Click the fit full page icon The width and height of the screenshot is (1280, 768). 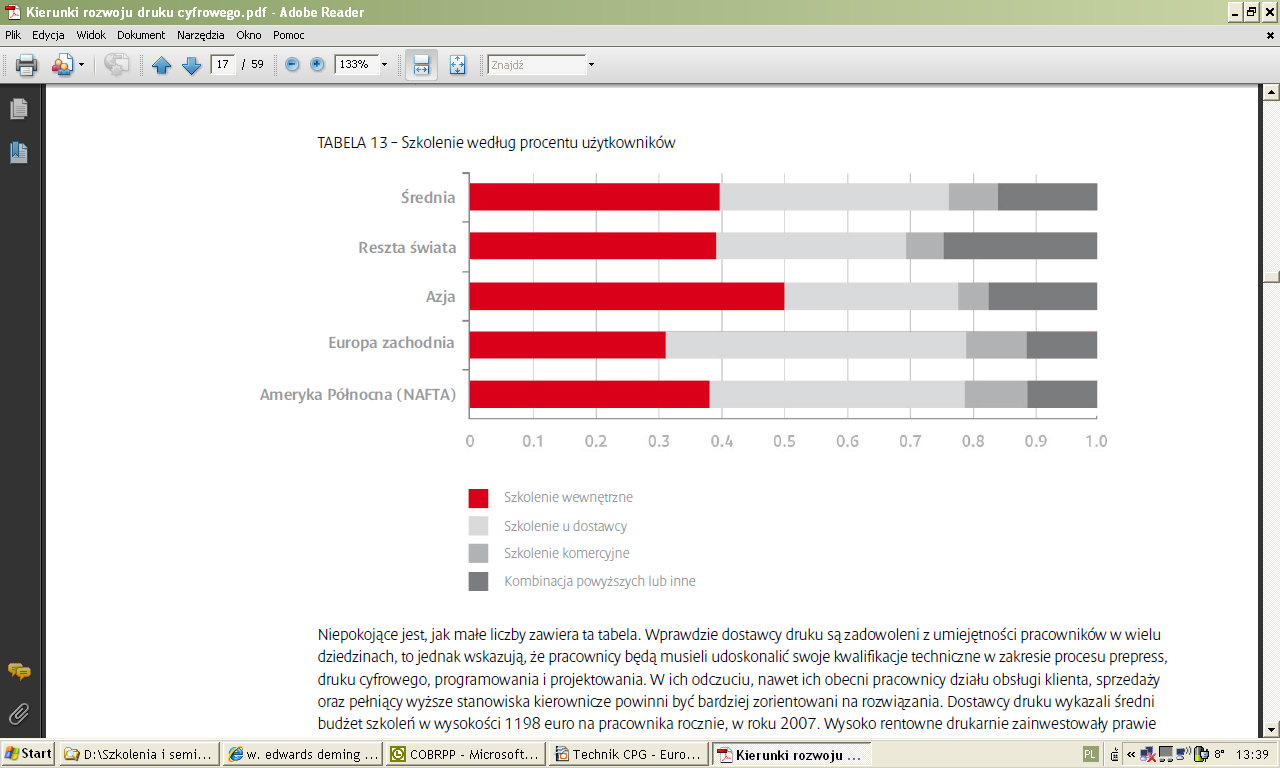coord(457,65)
